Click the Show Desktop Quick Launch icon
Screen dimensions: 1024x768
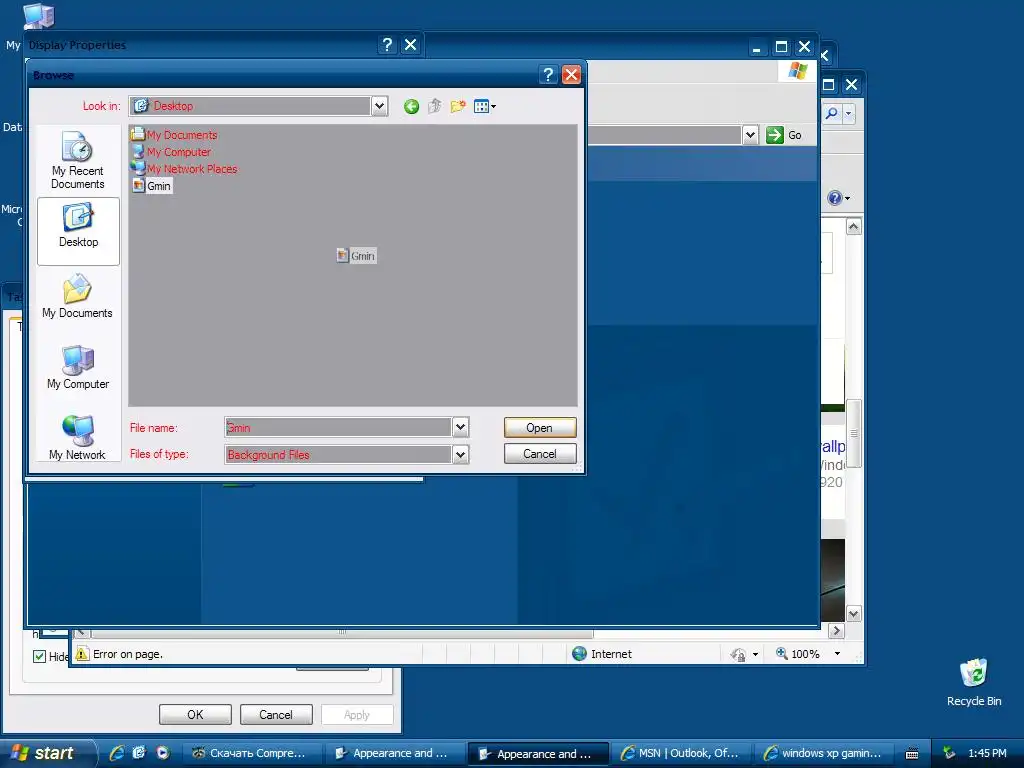click(x=139, y=753)
